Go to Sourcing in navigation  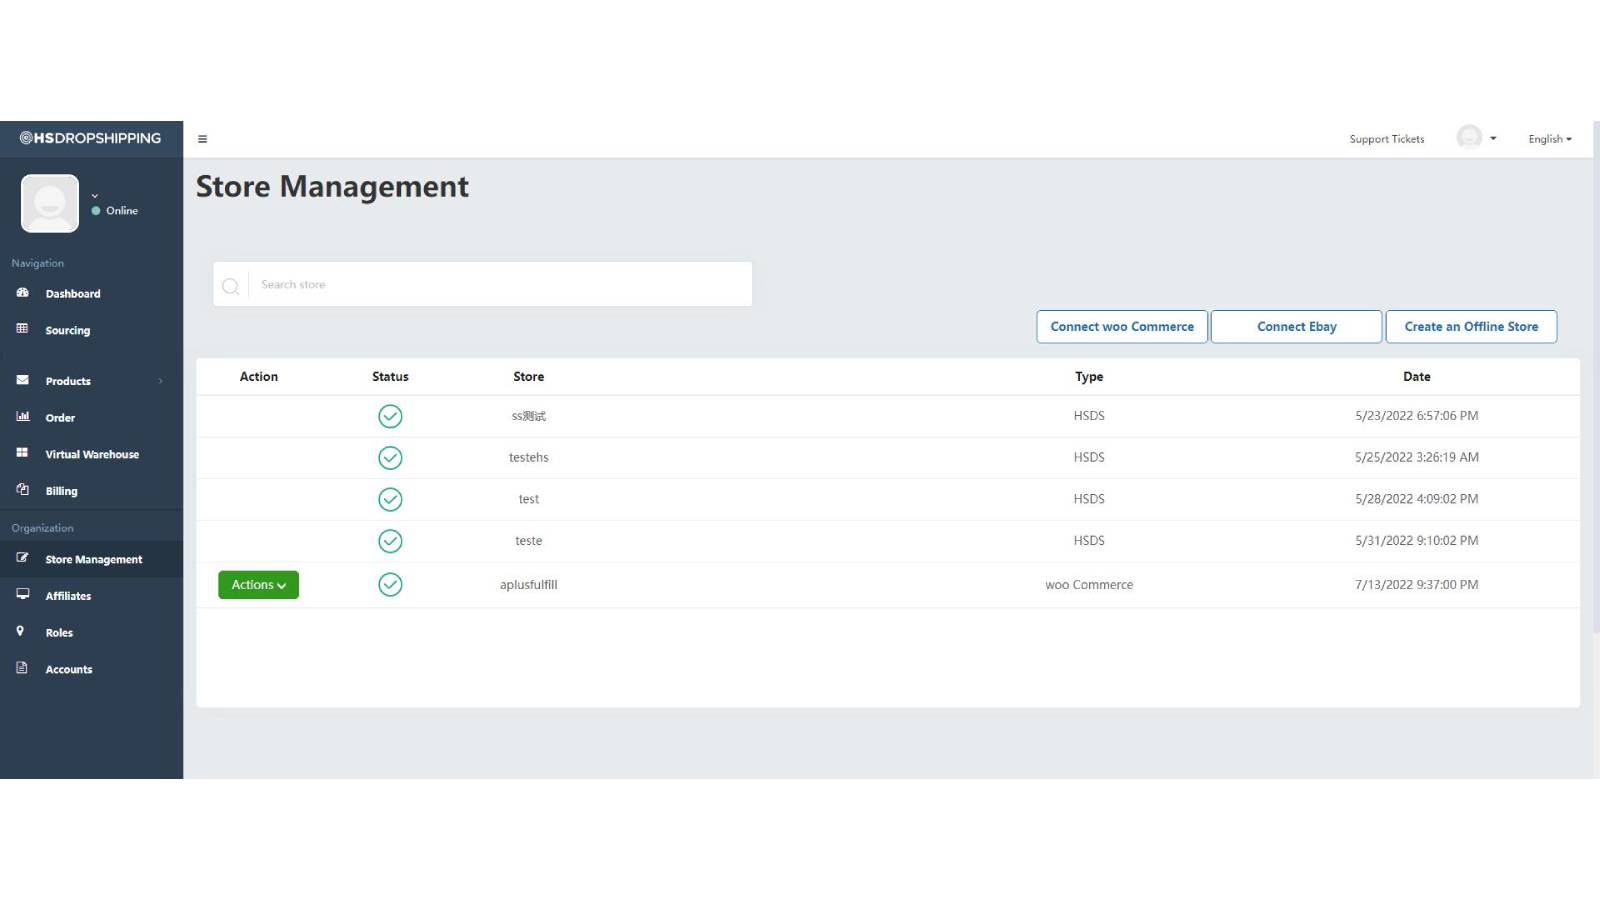[x=68, y=330]
